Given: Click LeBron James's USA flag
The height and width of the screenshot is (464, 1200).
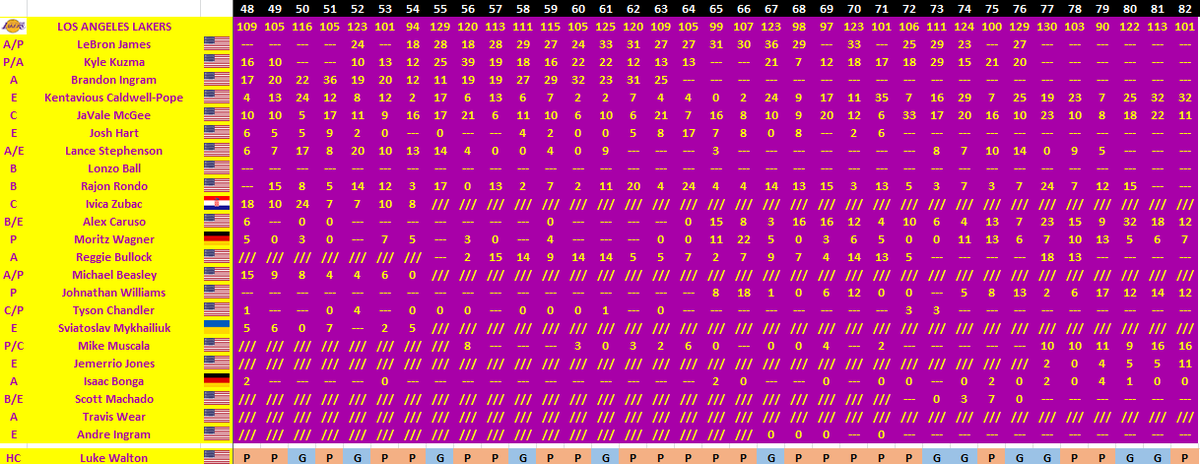Looking at the screenshot, I should tap(215, 44).
